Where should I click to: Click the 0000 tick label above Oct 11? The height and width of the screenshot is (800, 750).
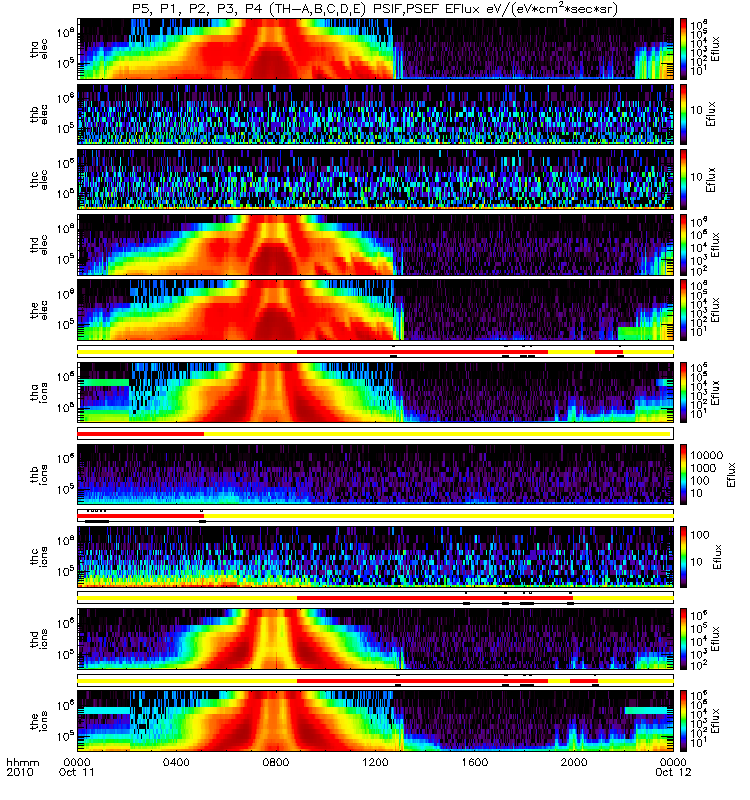[x=77, y=762]
